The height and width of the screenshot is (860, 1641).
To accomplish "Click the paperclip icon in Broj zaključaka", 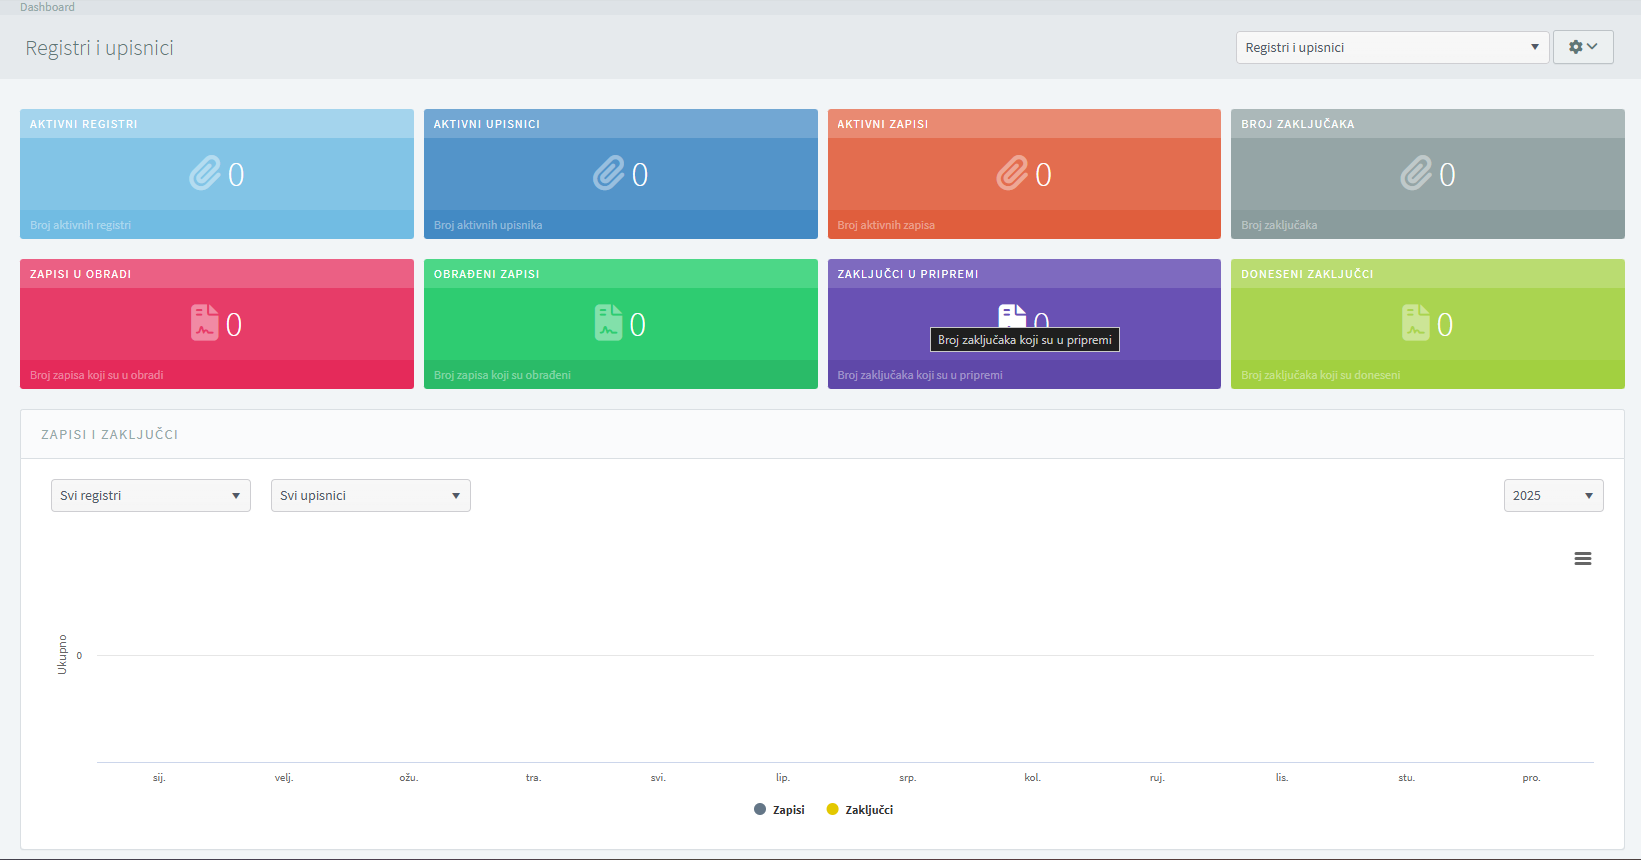I will point(1416,174).
